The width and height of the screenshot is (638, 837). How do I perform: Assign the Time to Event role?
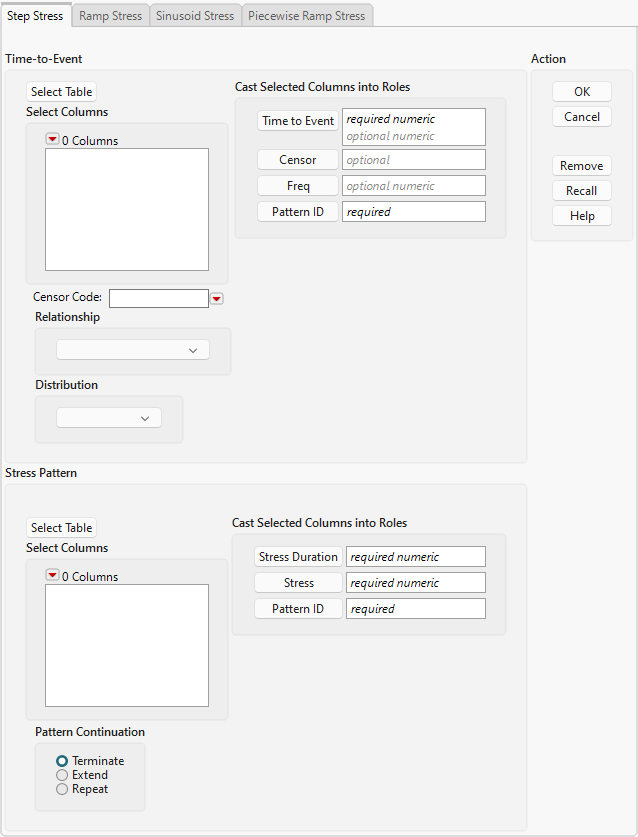click(297, 121)
